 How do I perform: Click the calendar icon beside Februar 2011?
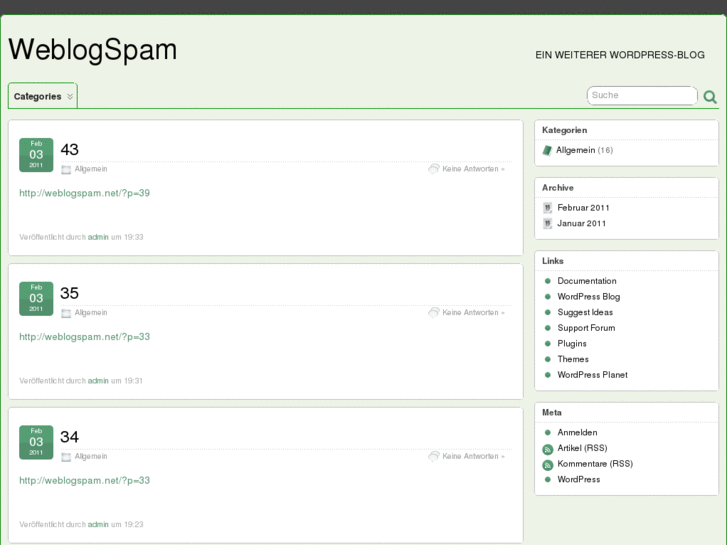point(548,208)
